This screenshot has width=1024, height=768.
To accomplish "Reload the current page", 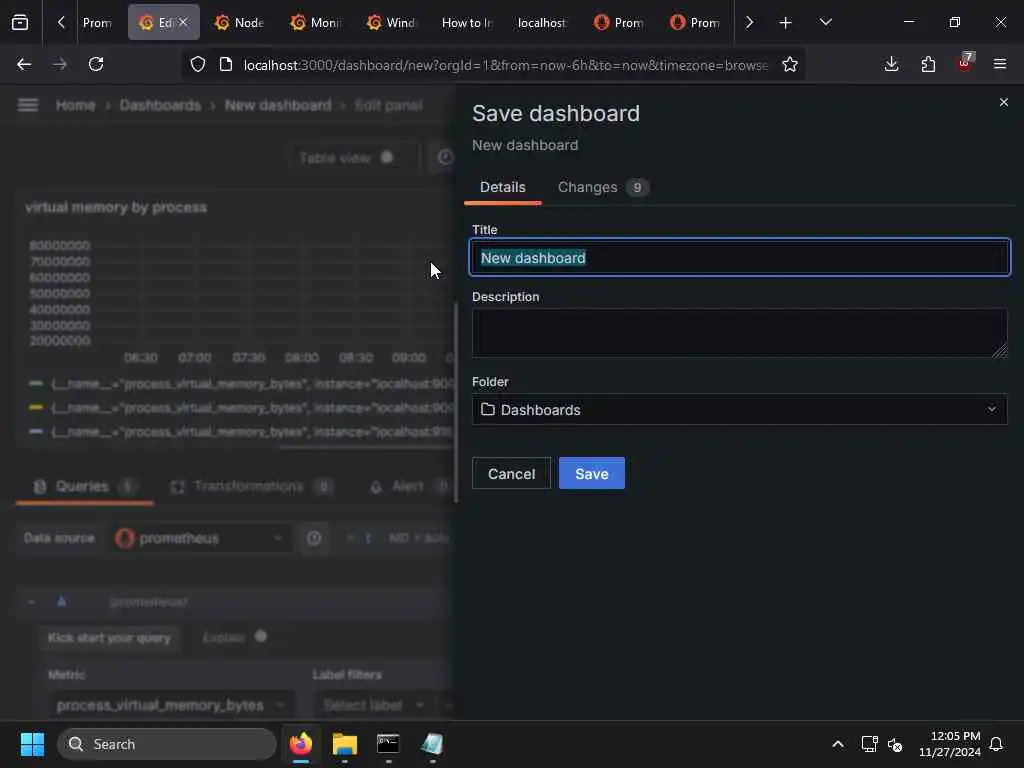I will click(x=96, y=64).
